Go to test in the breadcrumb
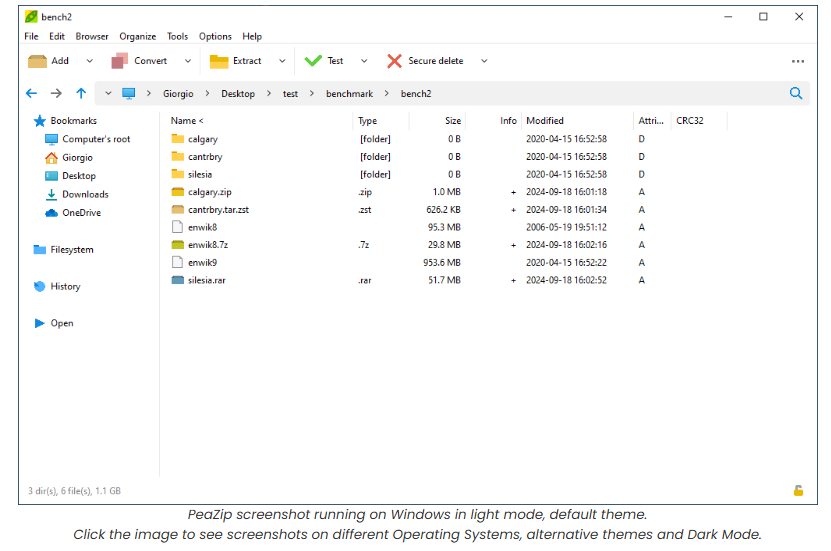 290,94
